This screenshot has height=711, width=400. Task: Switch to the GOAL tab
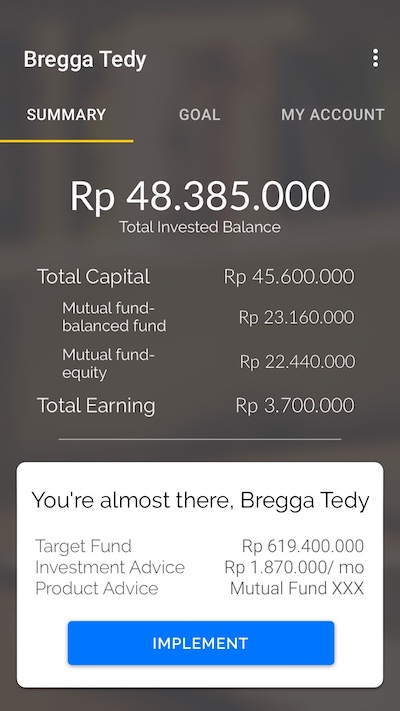point(200,115)
